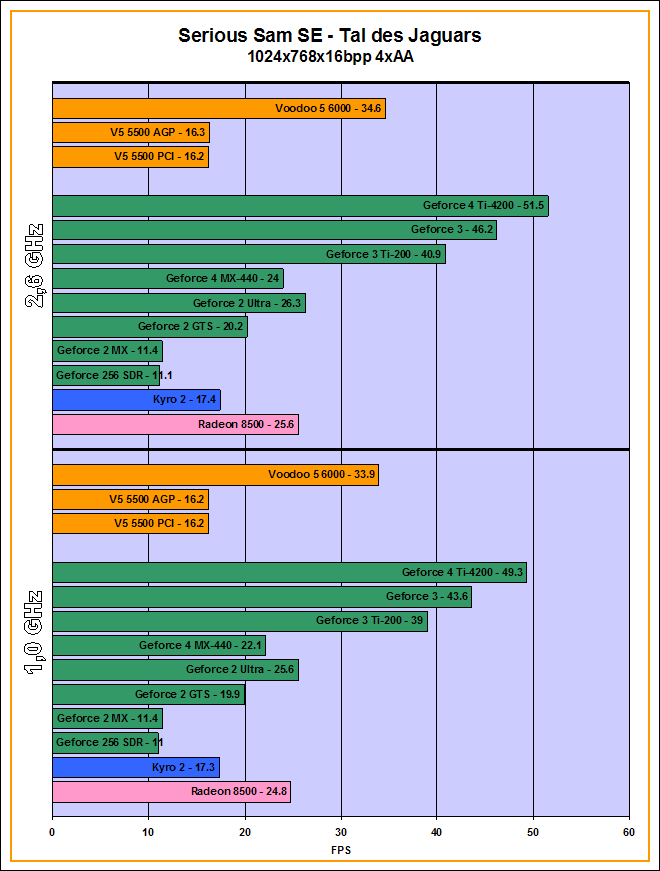Click the pink Radeon 8500 - 25.6 bar
Viewport: 660px width, 871px height.
[x=175, y=425]
